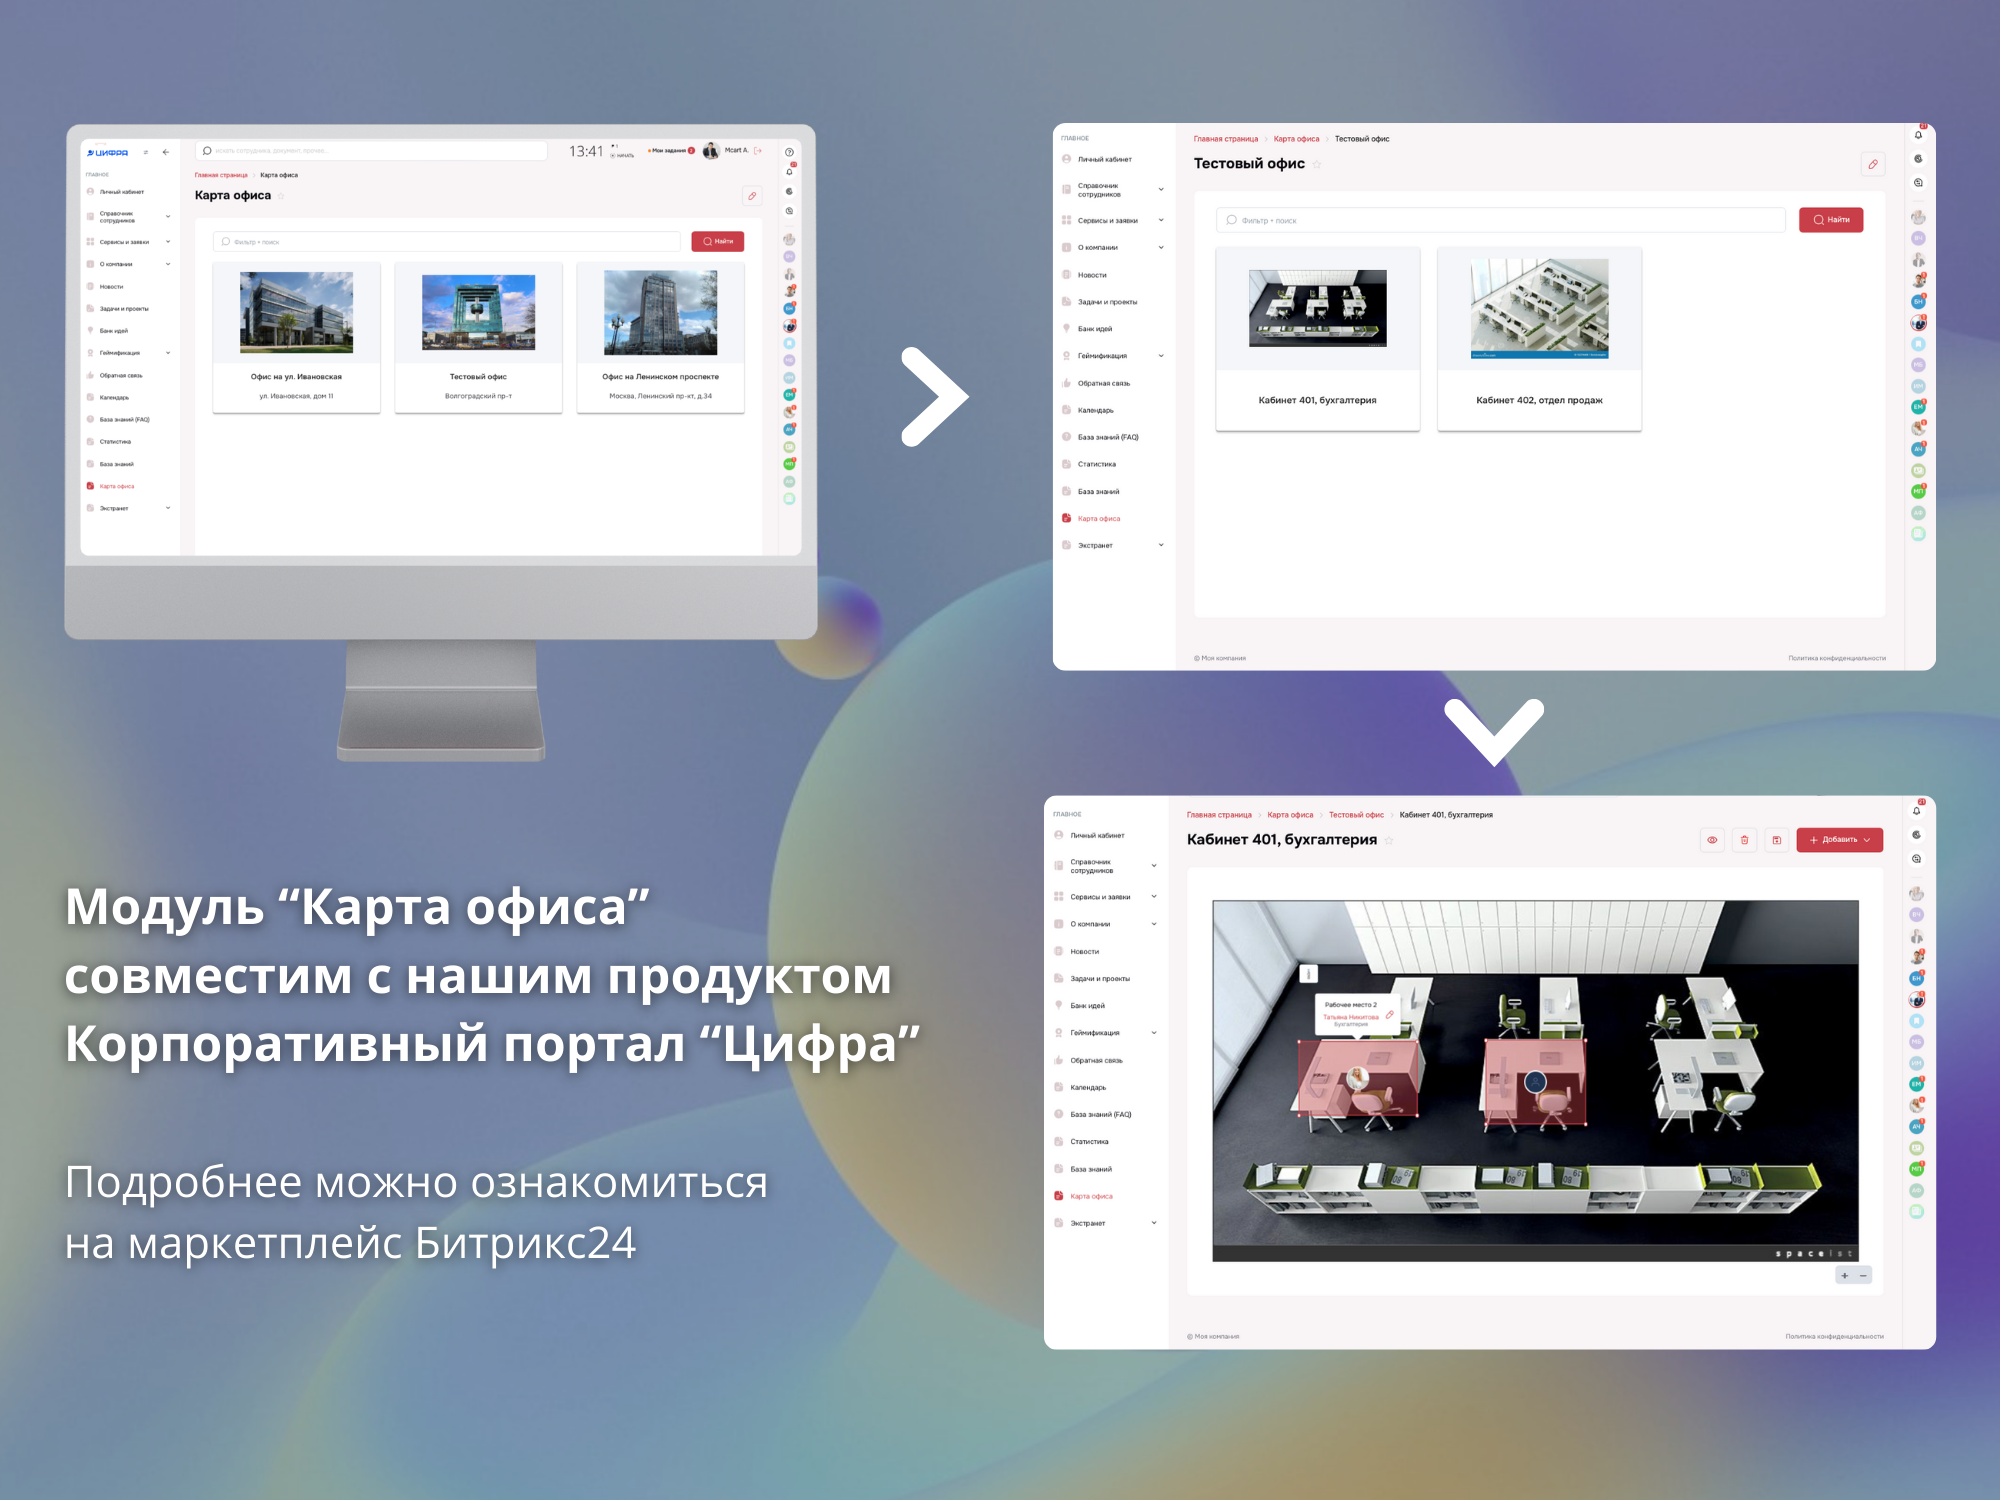Open the notification bell with badge 21
The image size is (2000, 1500).
pos(1916,813)
